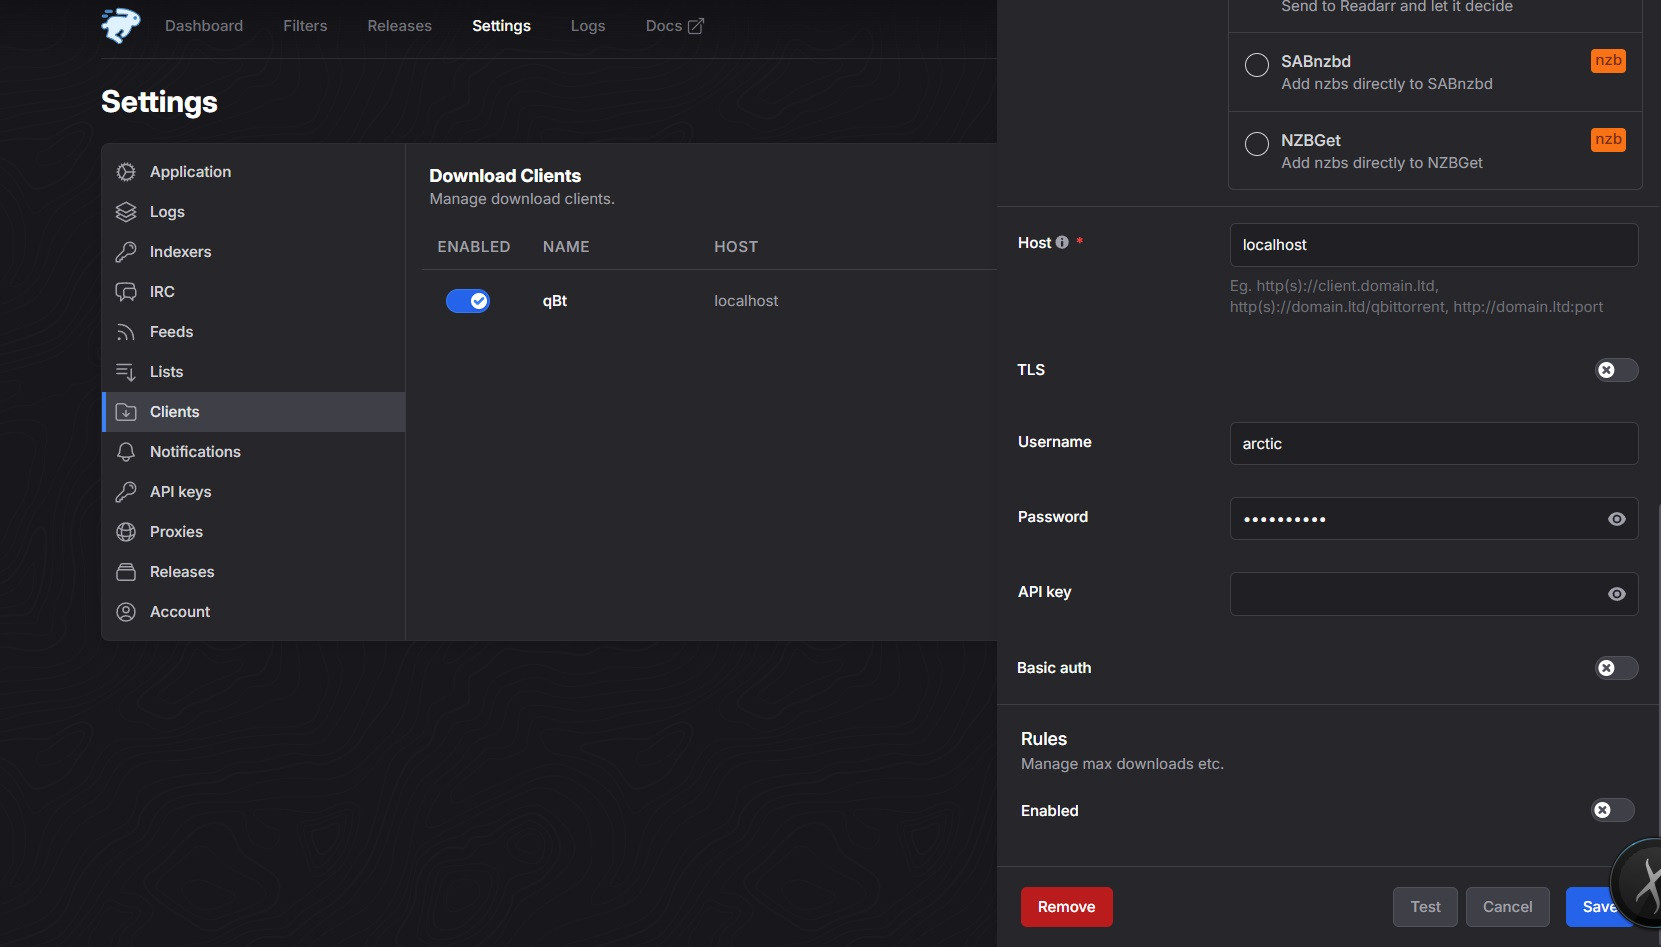Screen dimensions: 1661x947
Task: Click the external link icon beside Docs
Action: tap(696, 26)
